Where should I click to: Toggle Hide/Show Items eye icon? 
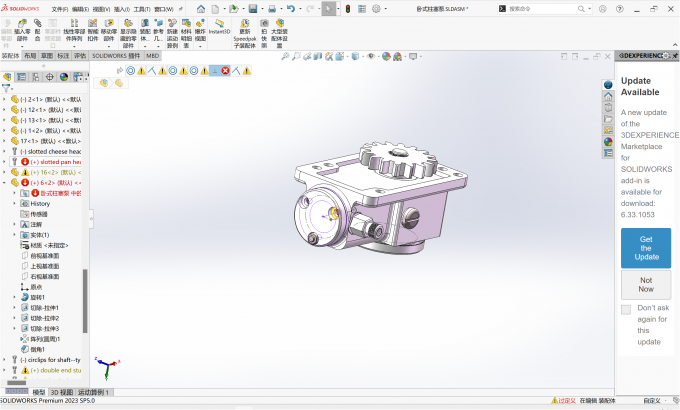370,56
